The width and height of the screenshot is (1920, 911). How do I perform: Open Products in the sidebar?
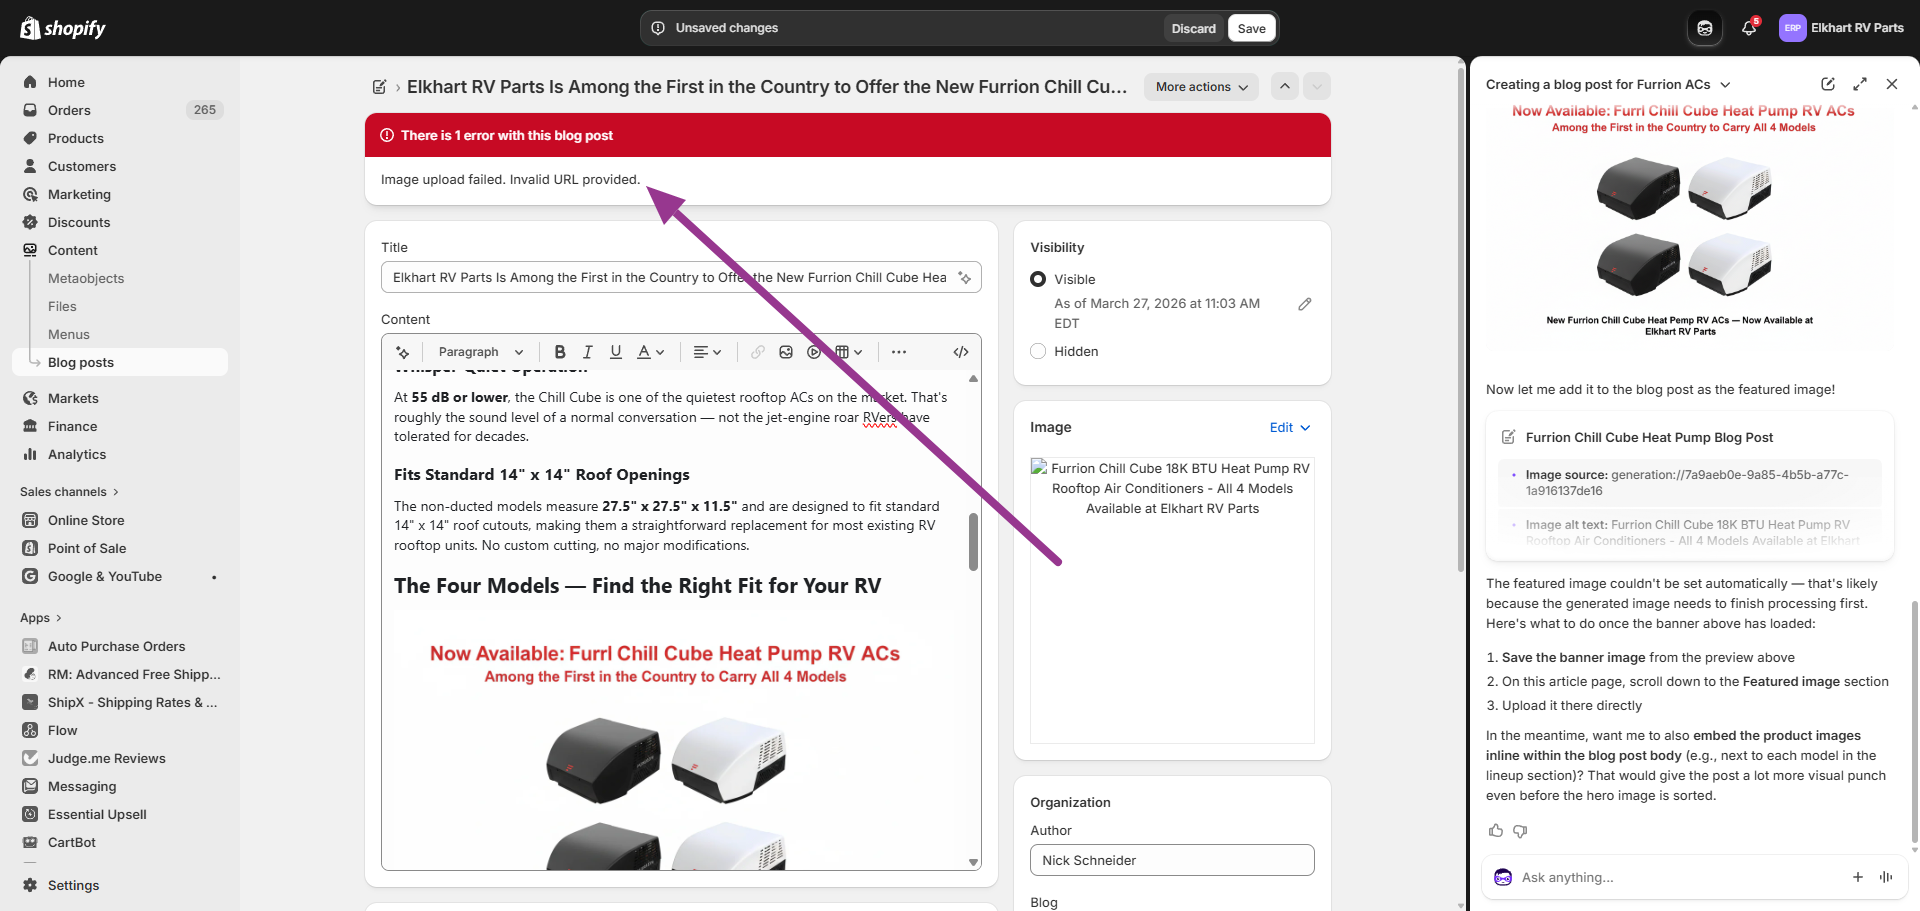point(76,138)
